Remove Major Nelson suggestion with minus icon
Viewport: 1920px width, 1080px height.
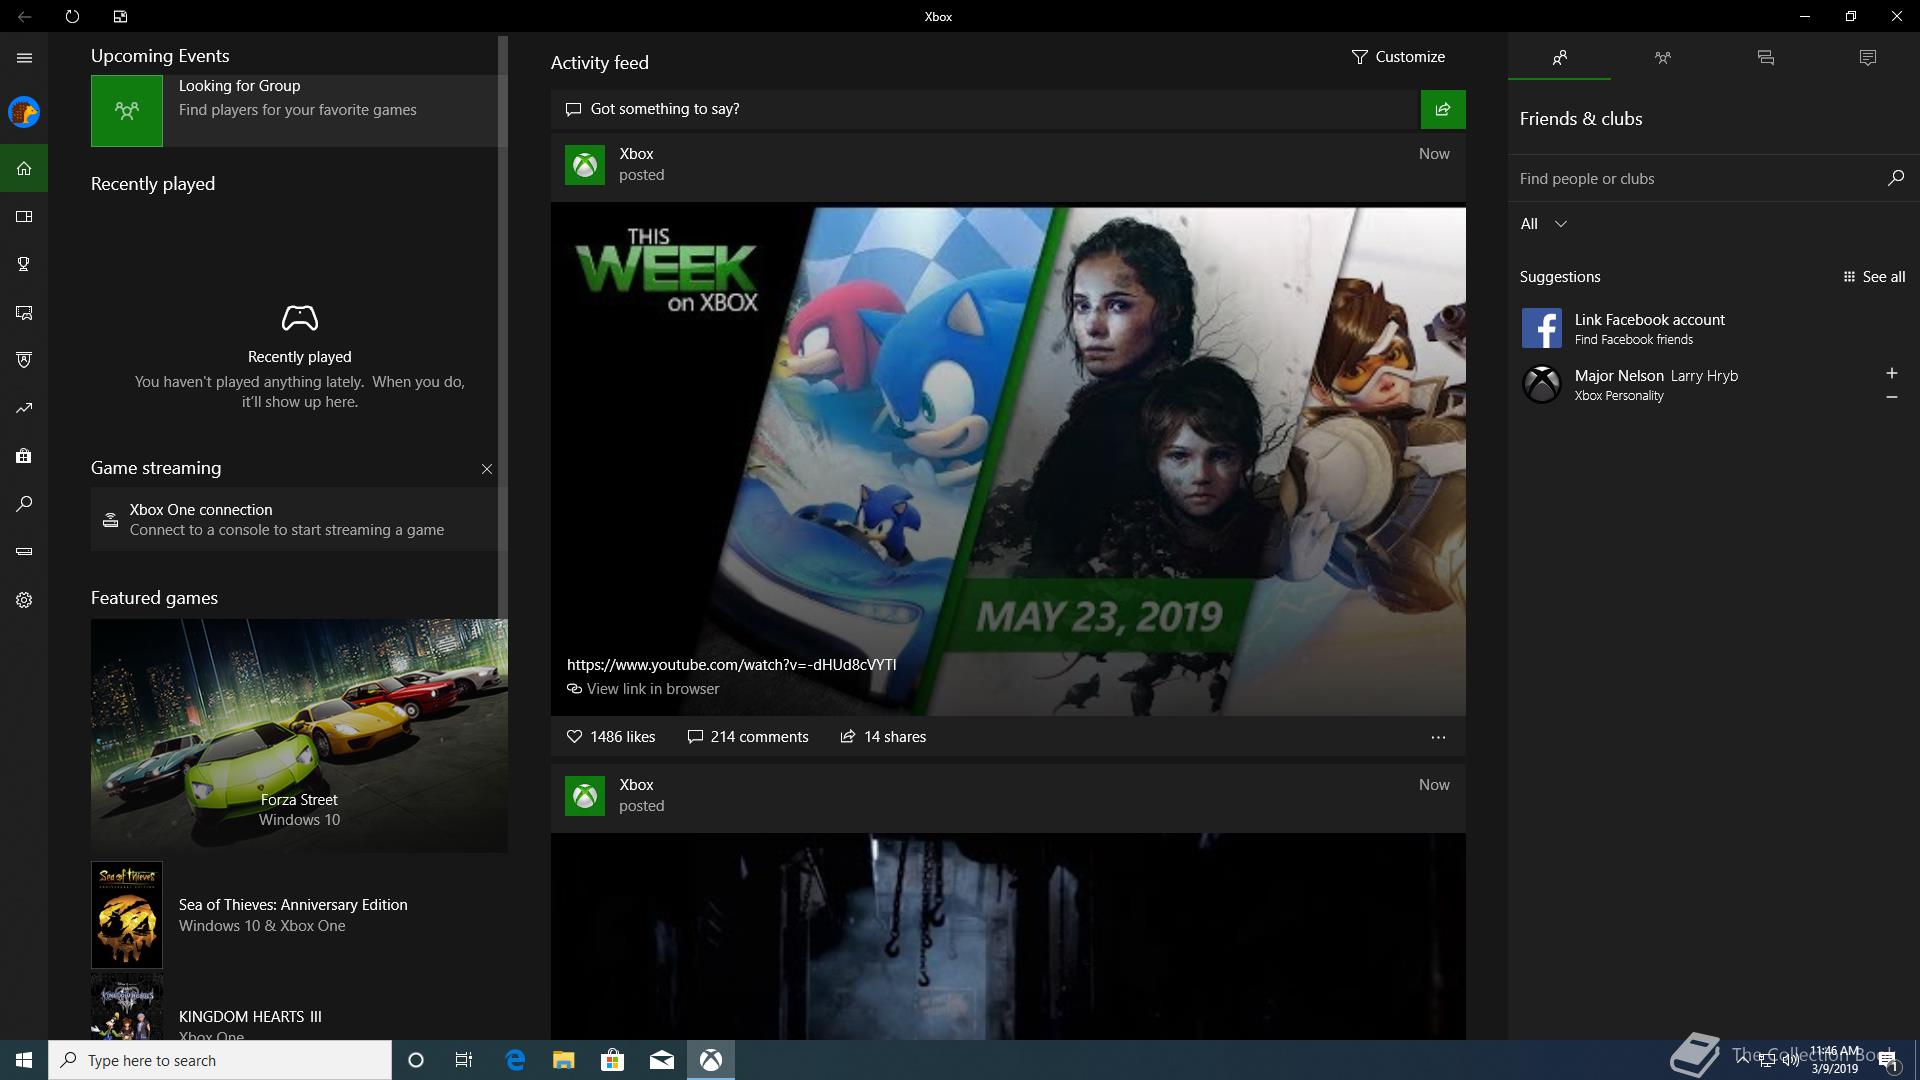click(1891, 397)
